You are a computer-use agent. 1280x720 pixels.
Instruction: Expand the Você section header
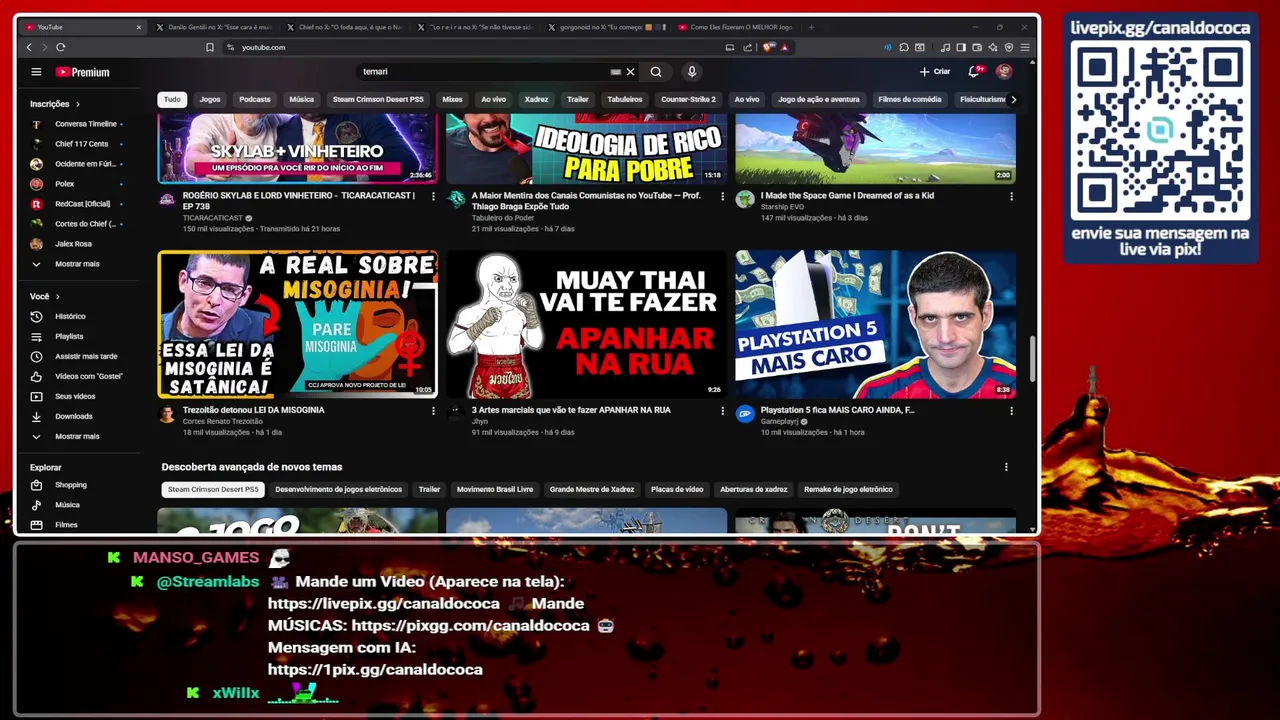point(45,296)
